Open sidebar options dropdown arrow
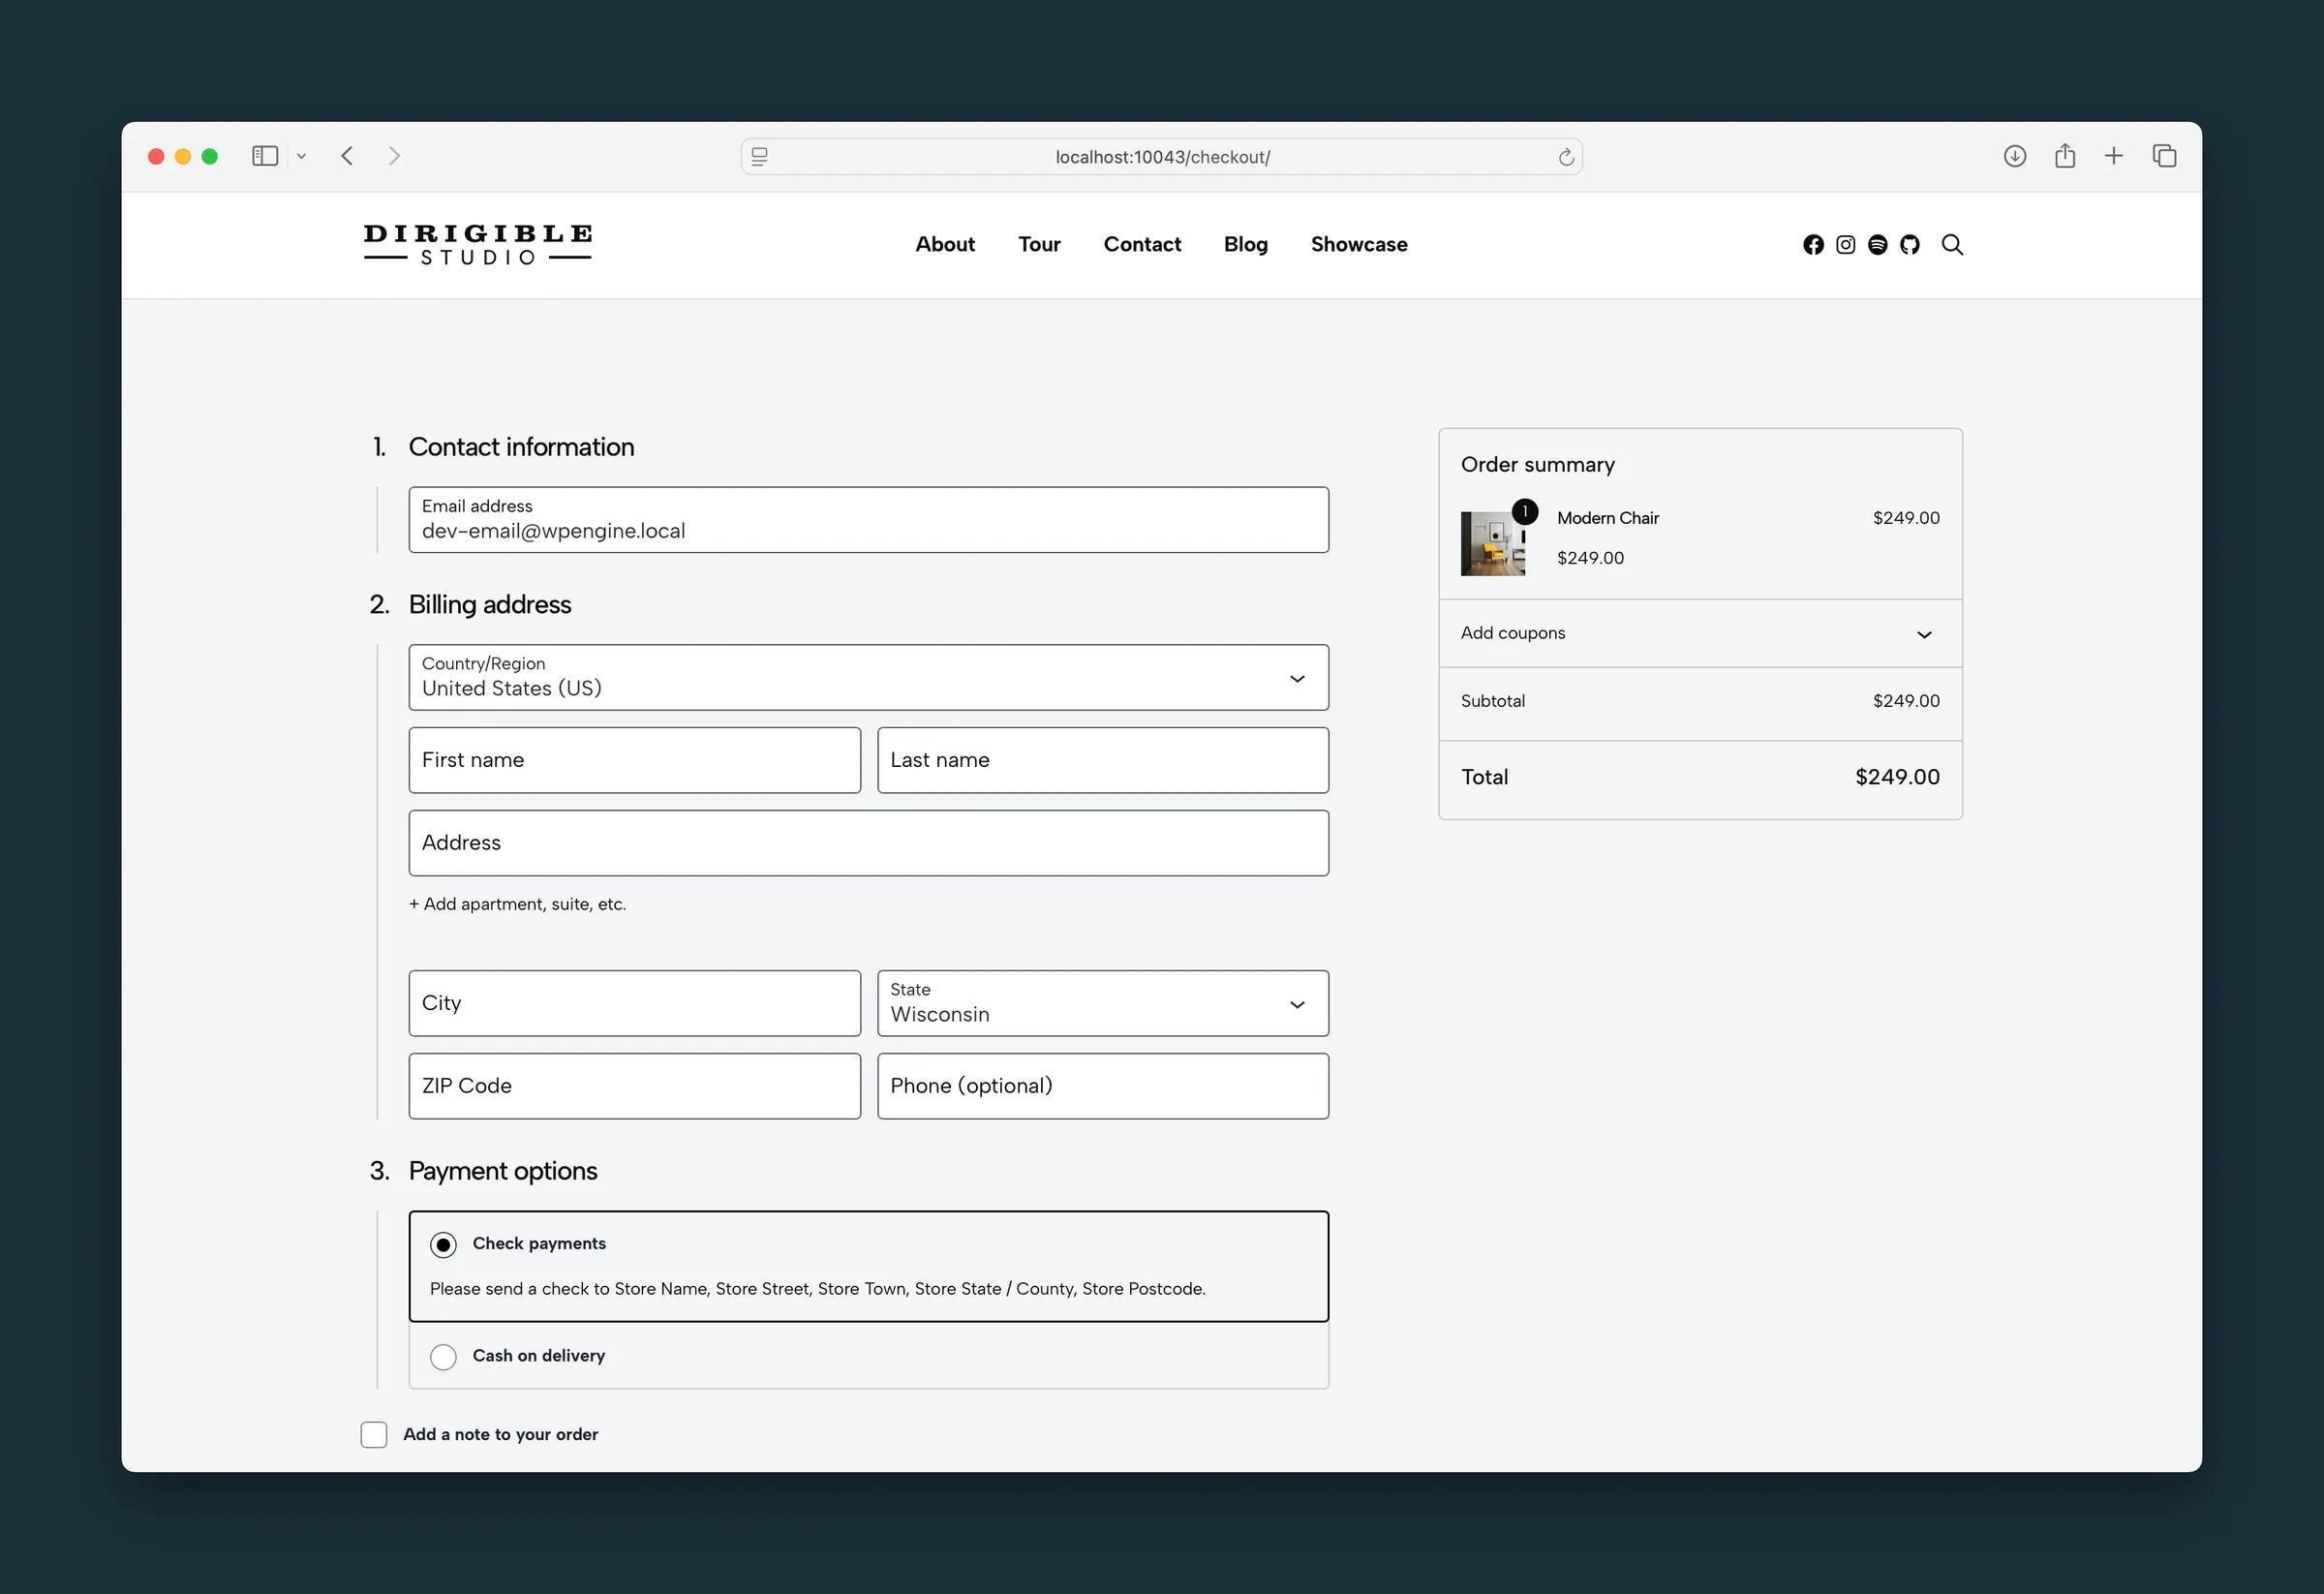Screen dimensions: 2324x1594 tap(301, 156)
